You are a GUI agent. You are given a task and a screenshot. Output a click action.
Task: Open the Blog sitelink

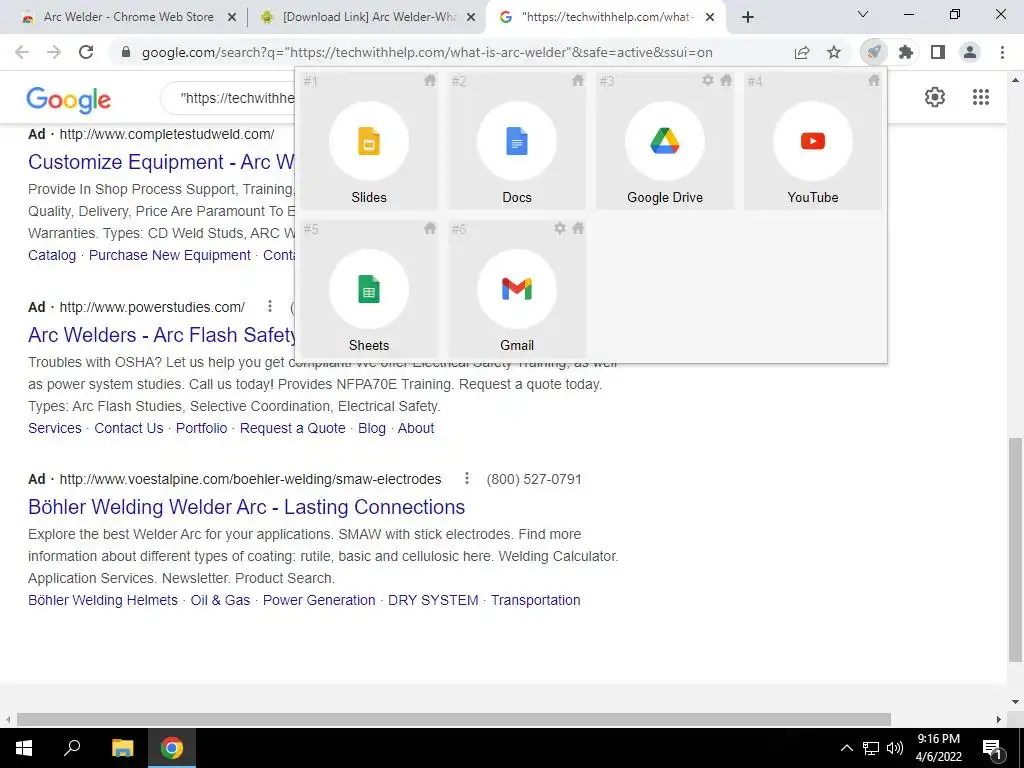[x=372, y=428]
